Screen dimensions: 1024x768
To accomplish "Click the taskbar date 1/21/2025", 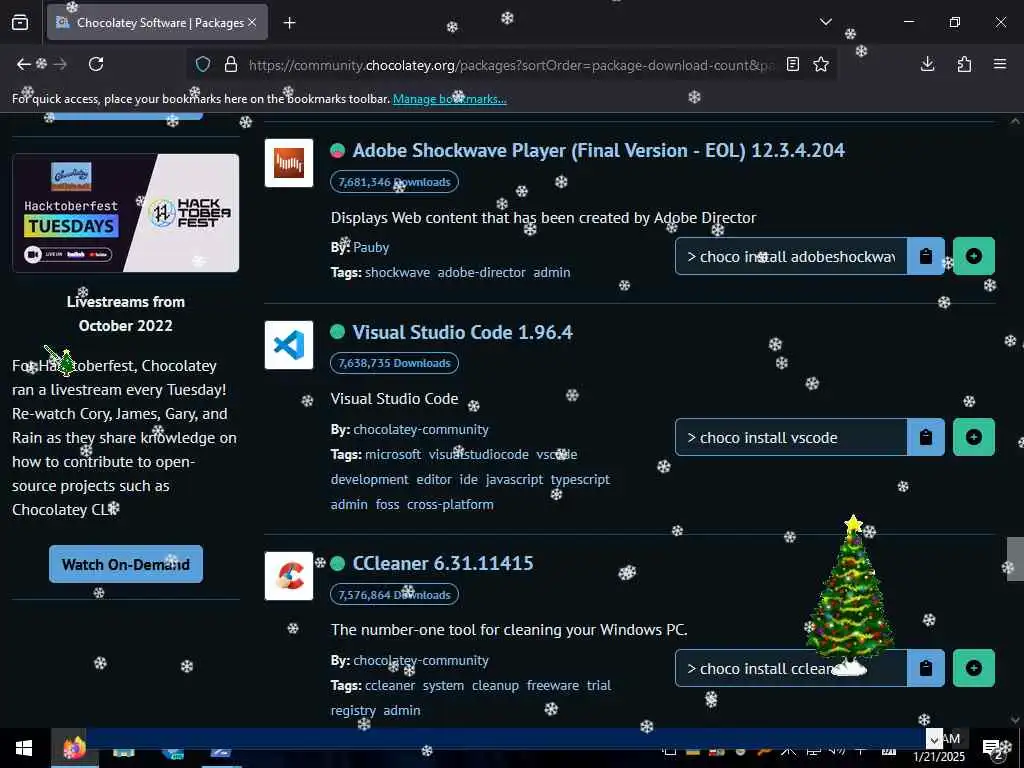I will [939, 757].
